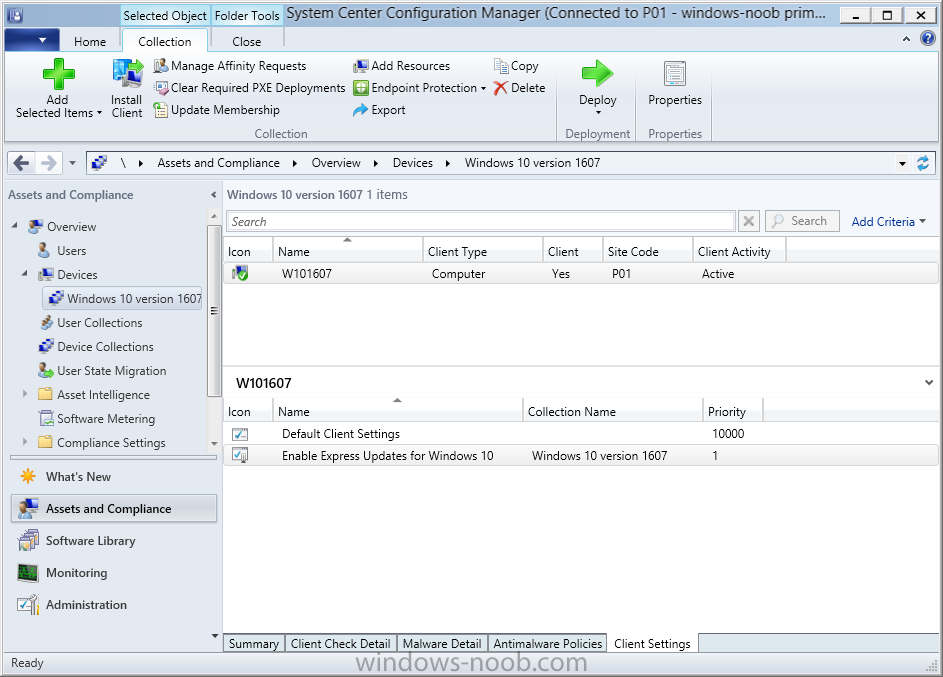Click the Enable Express Updates row icon
943x677 pixels.
(240, 456)
